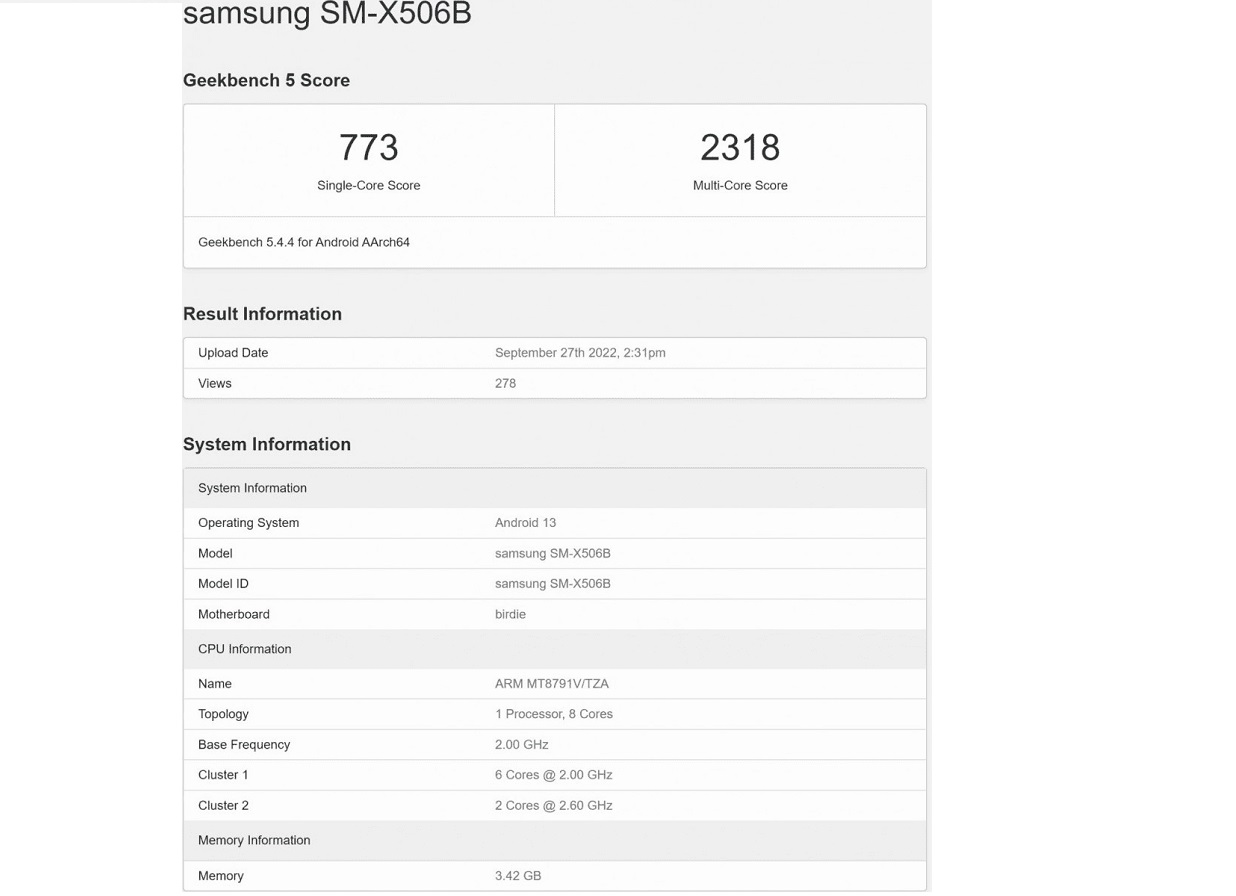
Task: Click the '6 Cores @ 2.00 GHz' value
Action: tap(554, 775)
